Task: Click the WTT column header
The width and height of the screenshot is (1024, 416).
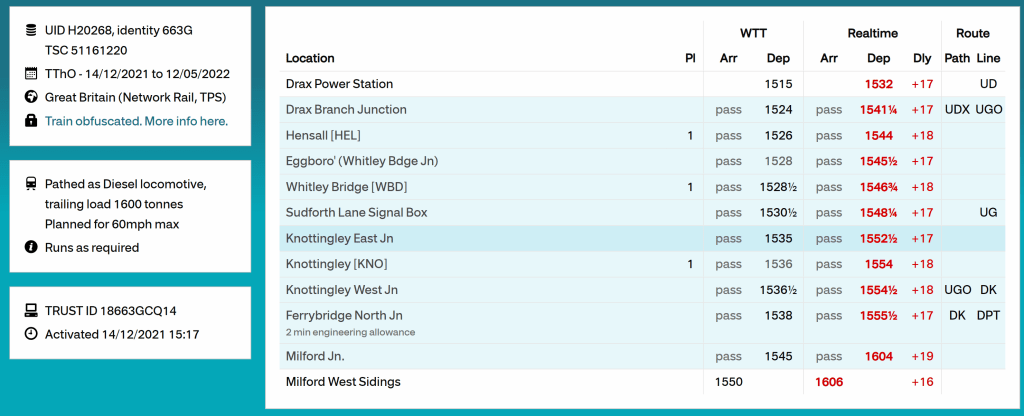Action: [x=753, y=33]
